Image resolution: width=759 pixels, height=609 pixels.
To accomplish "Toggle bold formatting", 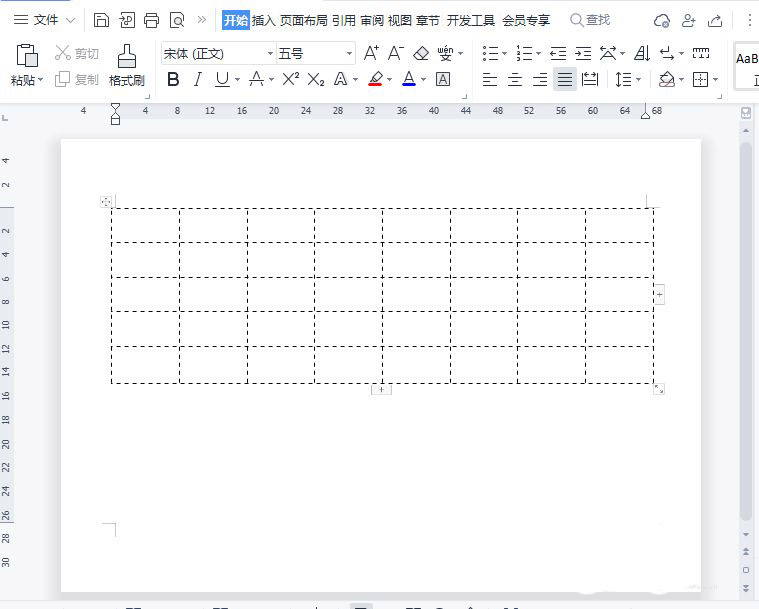I will pyautogui.click(x=173, y=79).
